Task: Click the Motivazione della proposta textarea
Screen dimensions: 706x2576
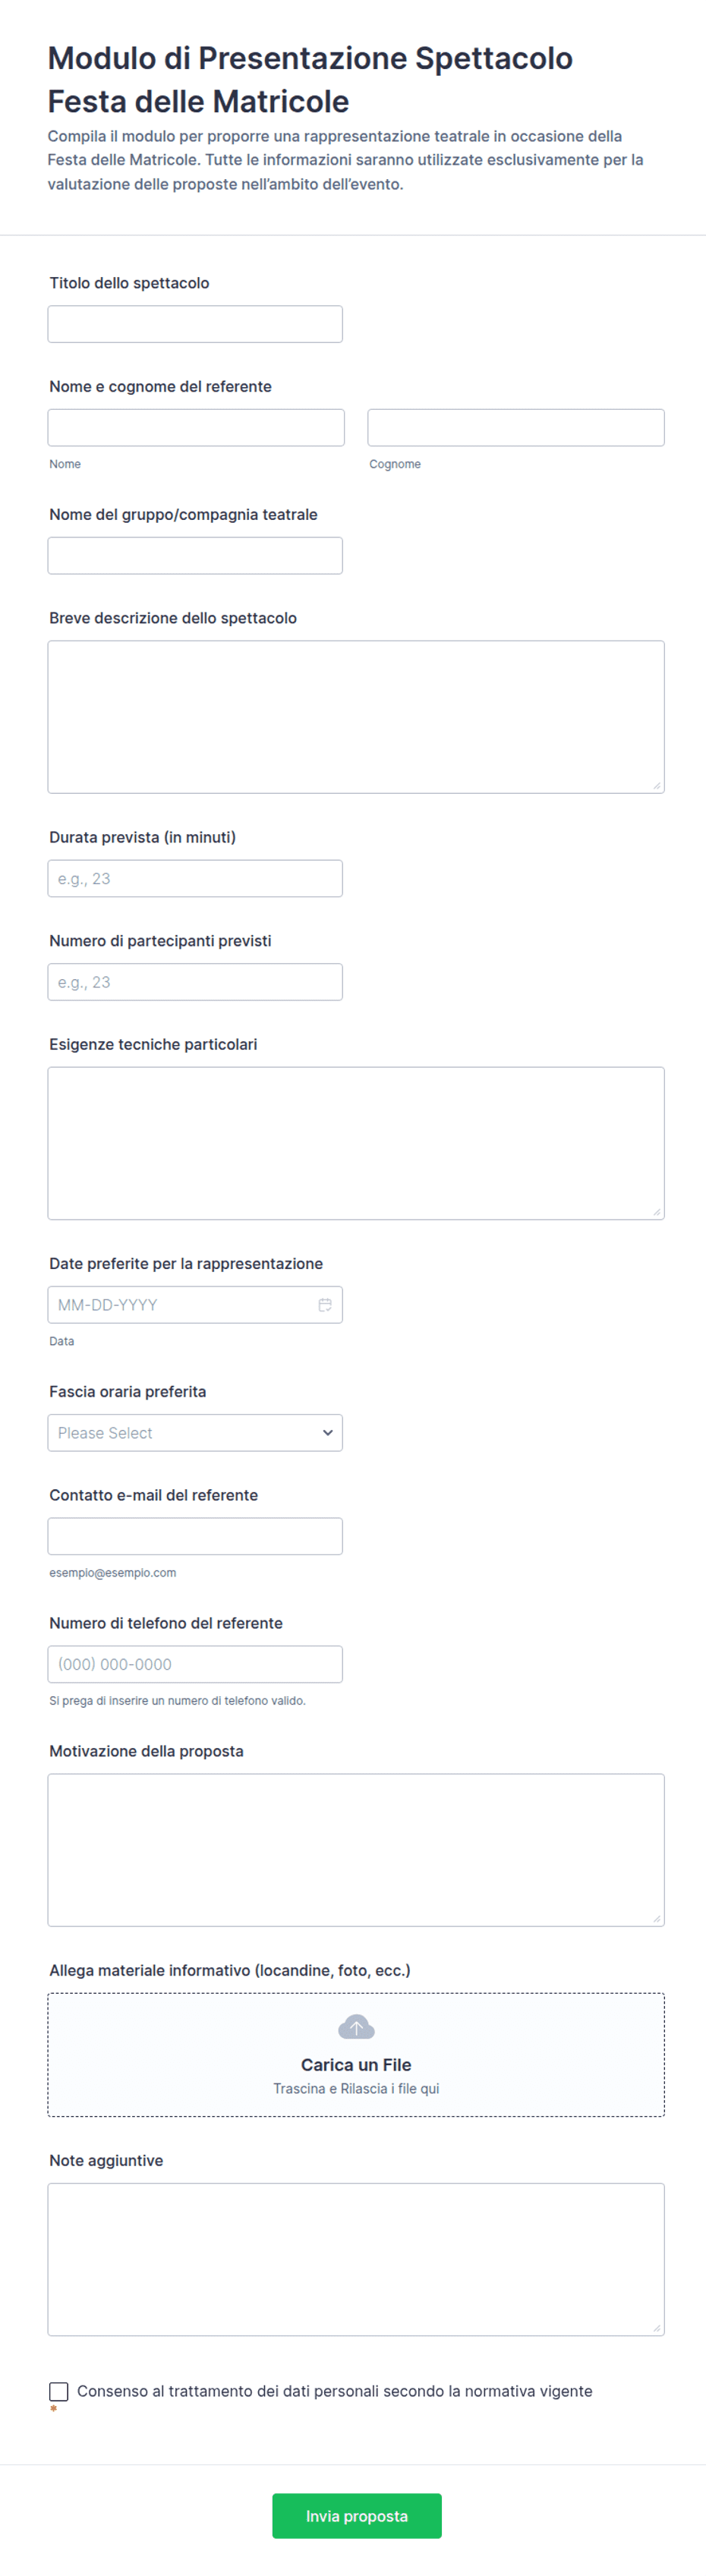Action: [356, 1850]
